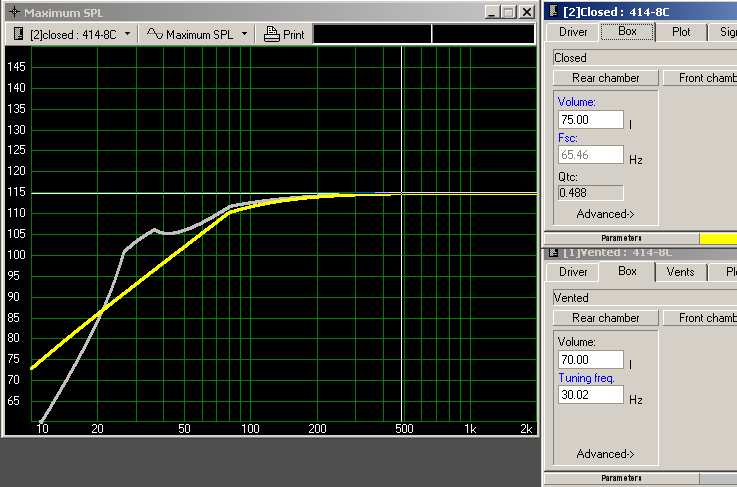Click the Volume field showing 70.00
737x487 pixels.
point(591,360)
